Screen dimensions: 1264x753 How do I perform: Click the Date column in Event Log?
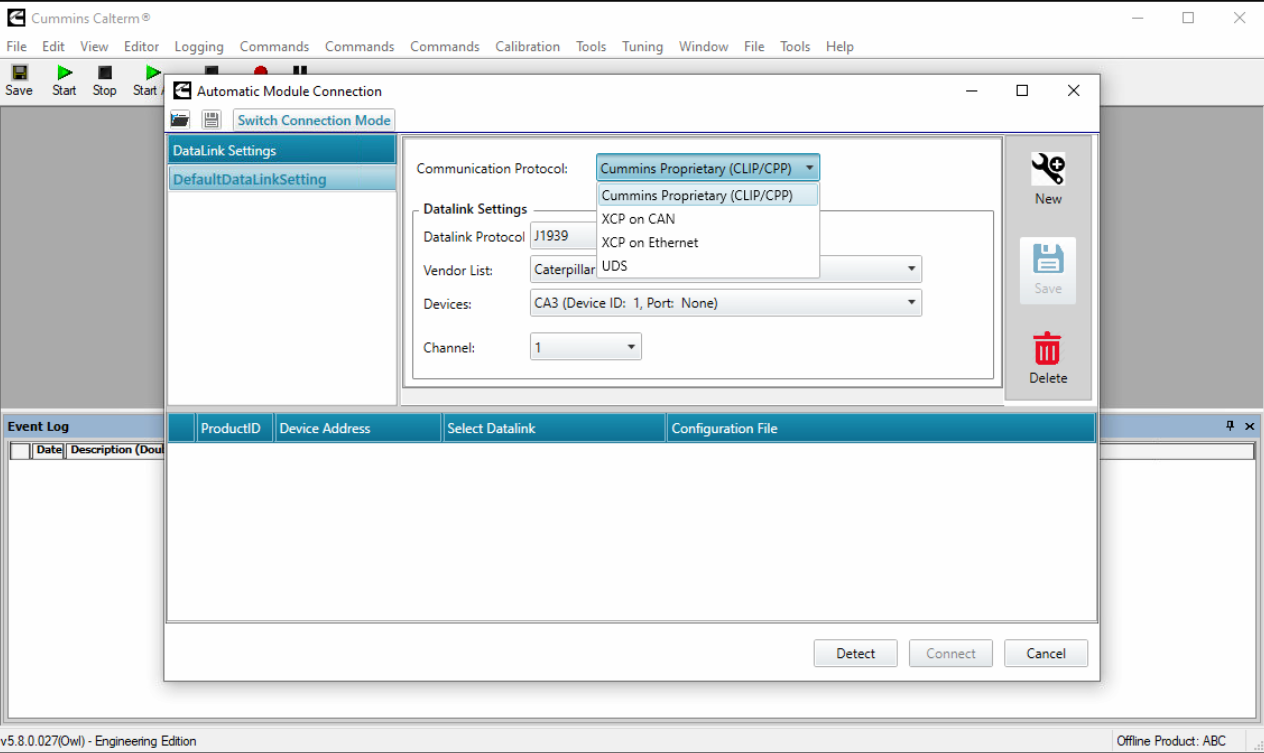[49, 450]
